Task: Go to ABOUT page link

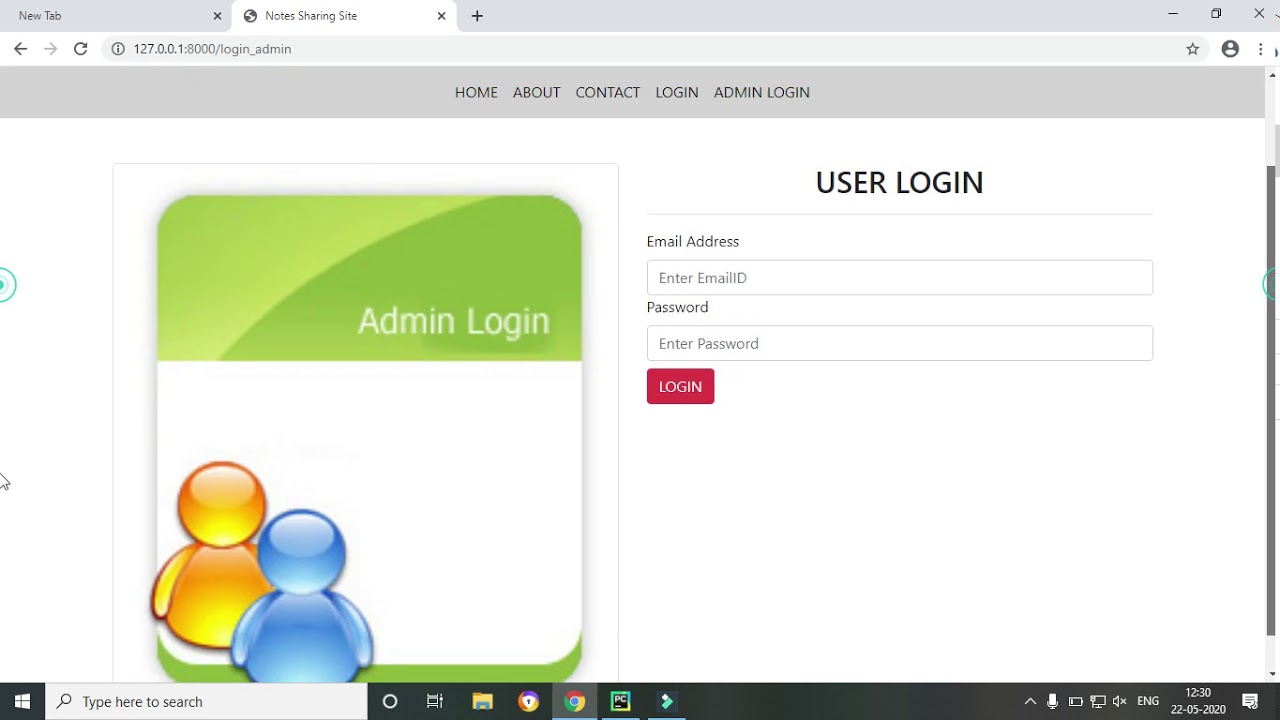Action: click(x=536, y=92)
